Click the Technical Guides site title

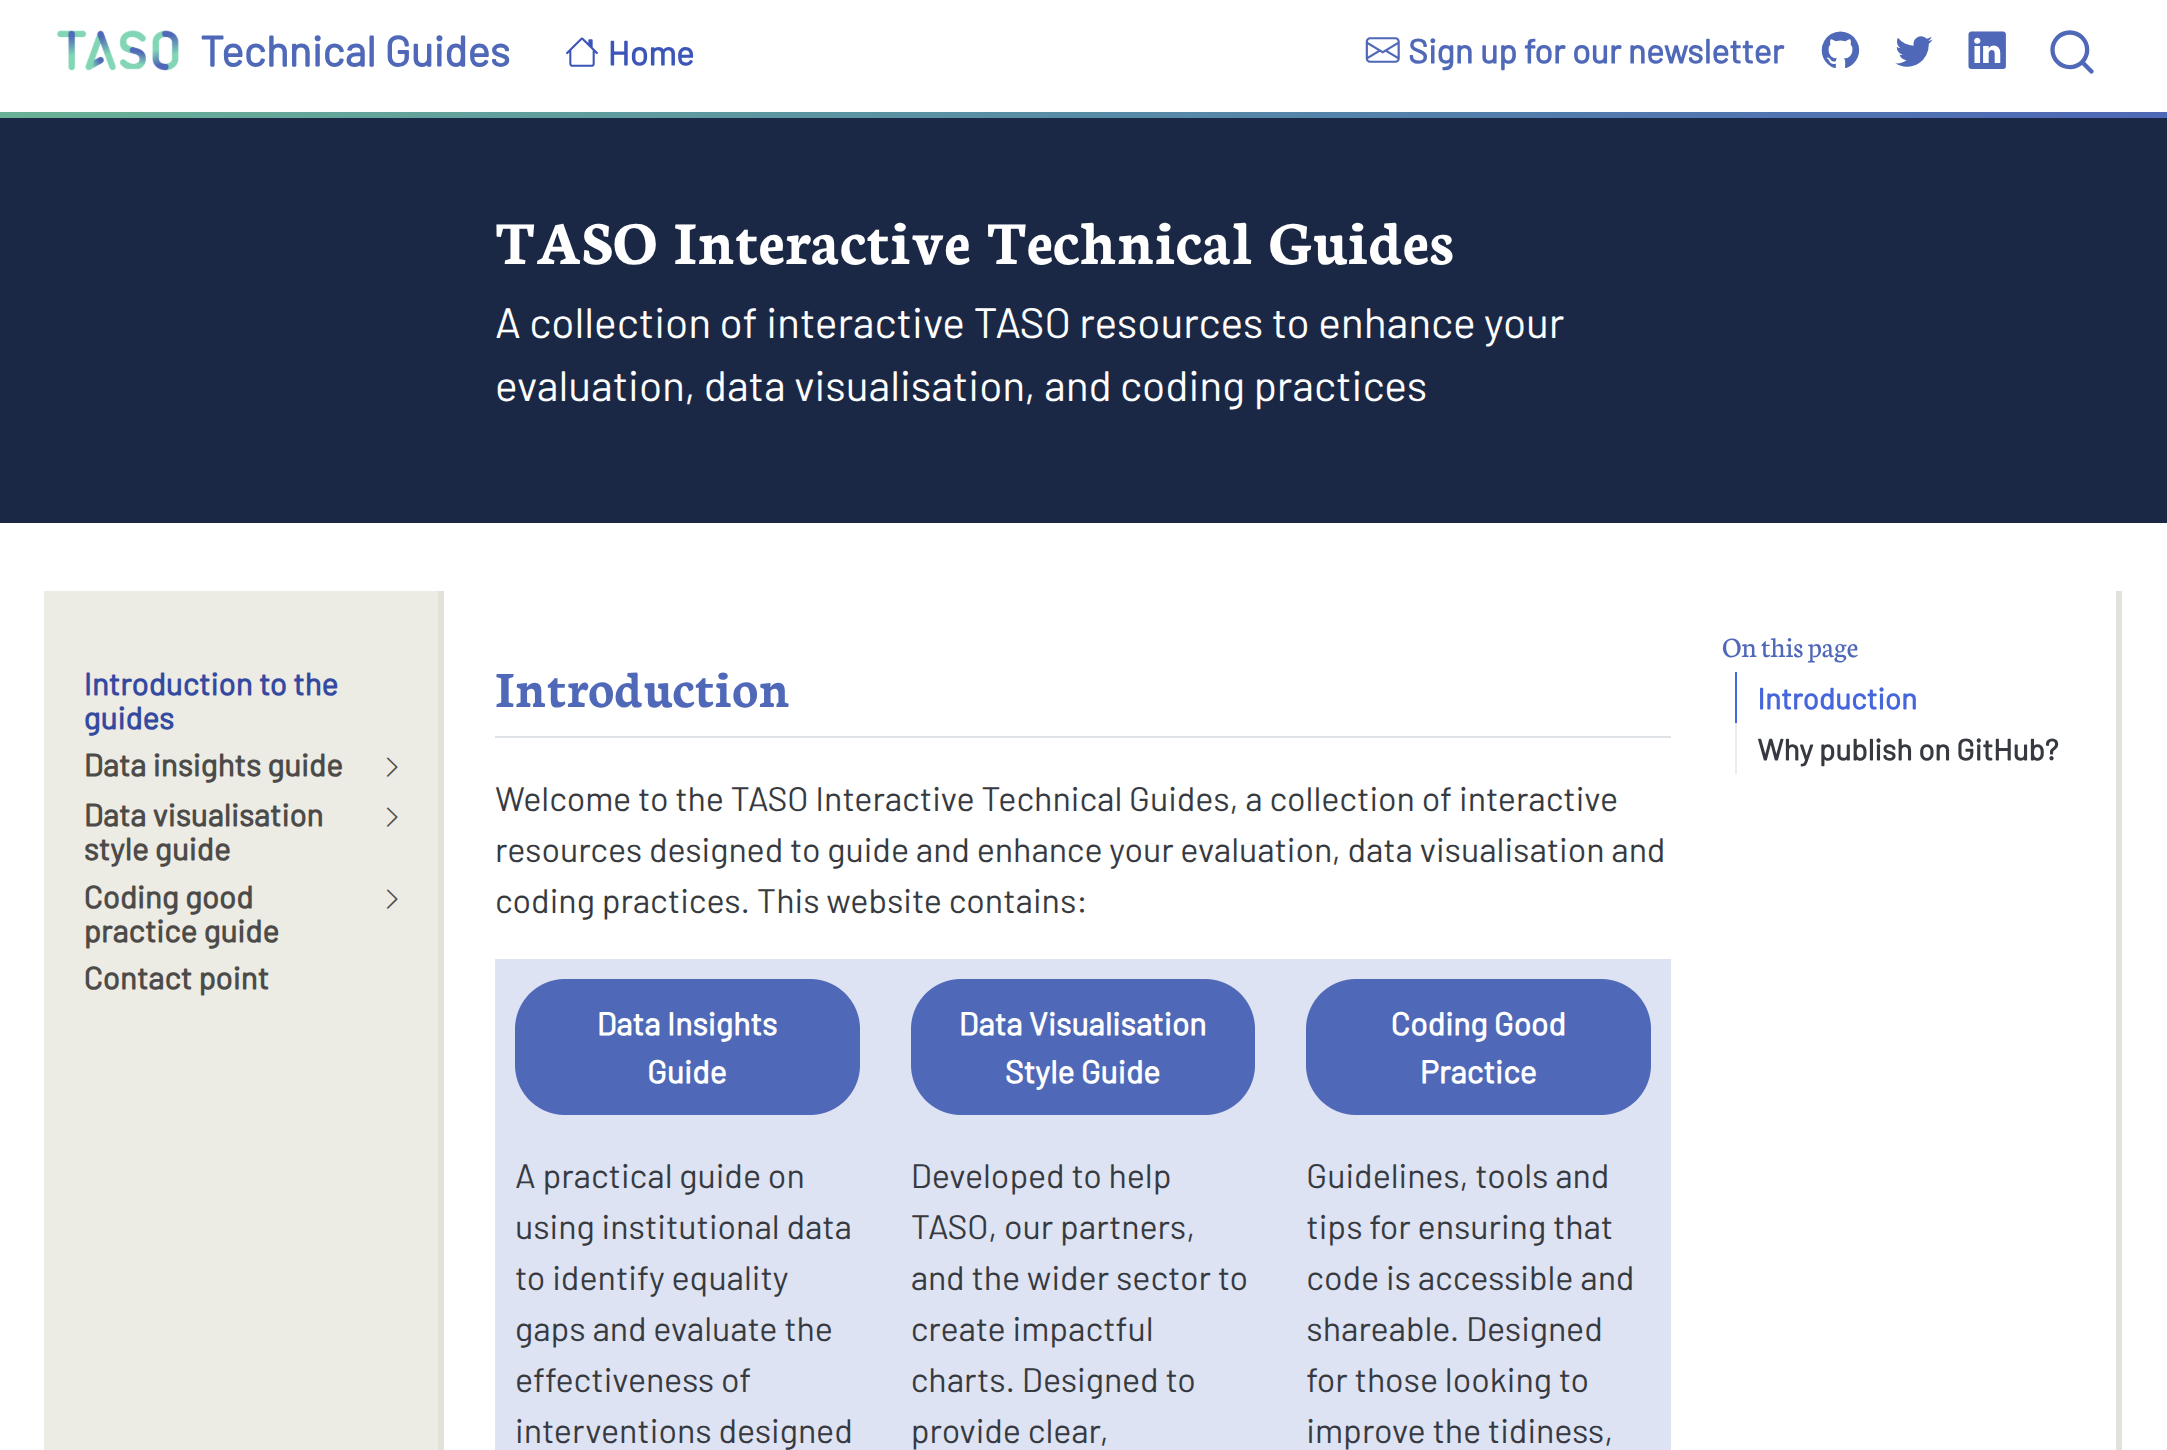355,52
